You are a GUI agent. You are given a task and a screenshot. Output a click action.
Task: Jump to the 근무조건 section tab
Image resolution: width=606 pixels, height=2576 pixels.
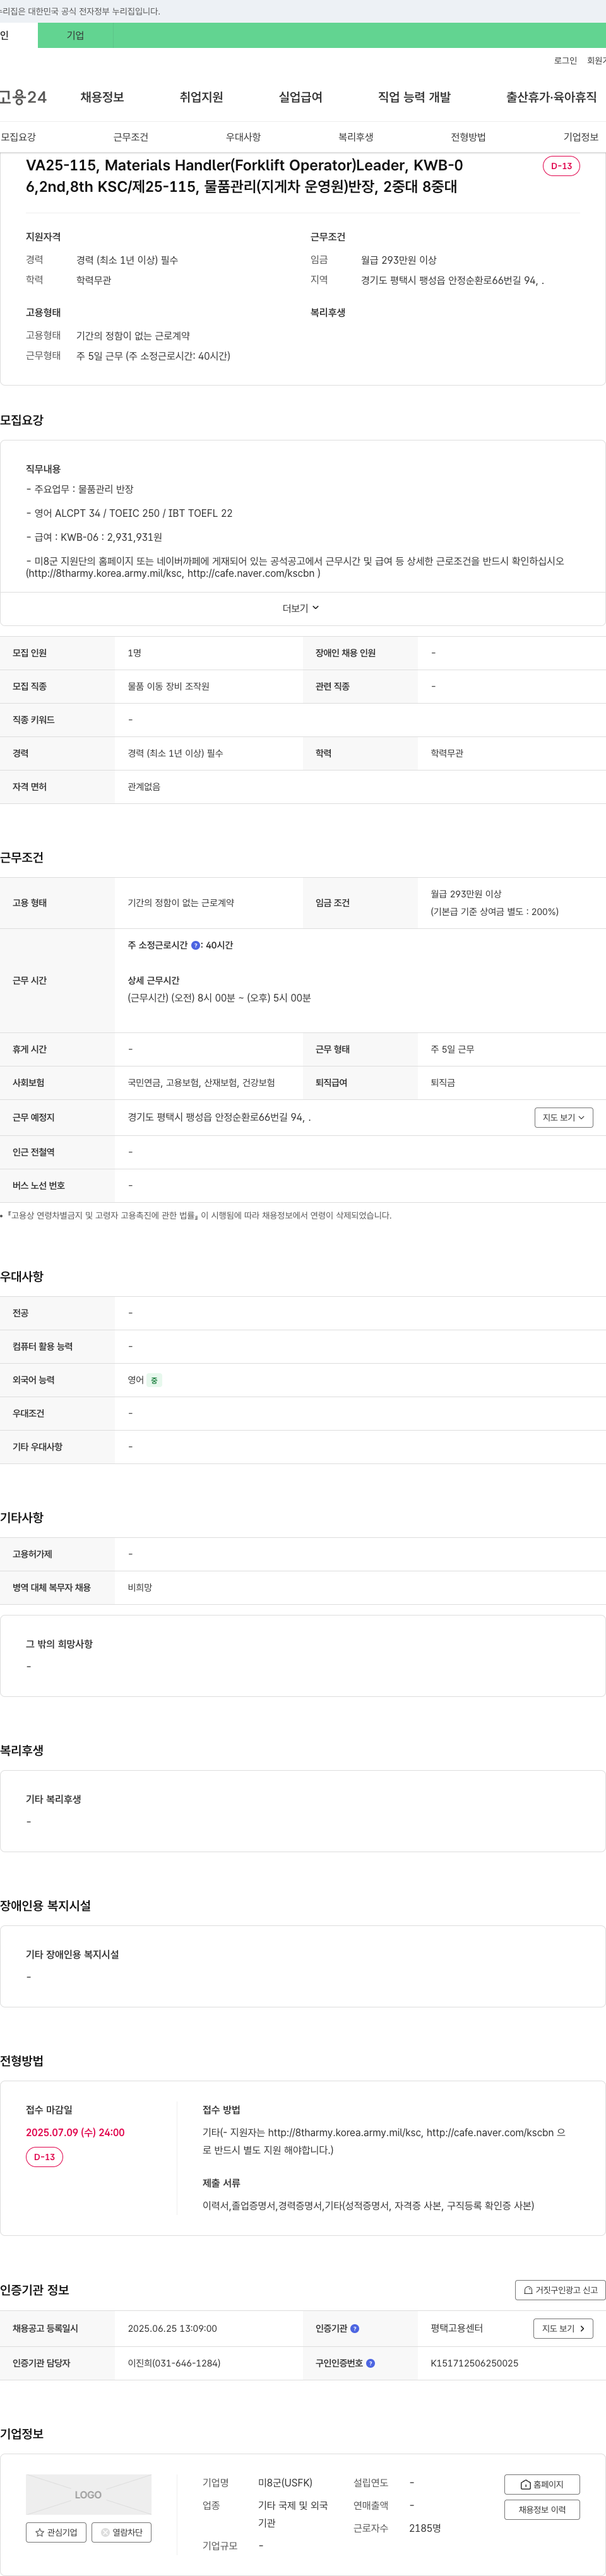pyautogui.click(x=131, y=137)
